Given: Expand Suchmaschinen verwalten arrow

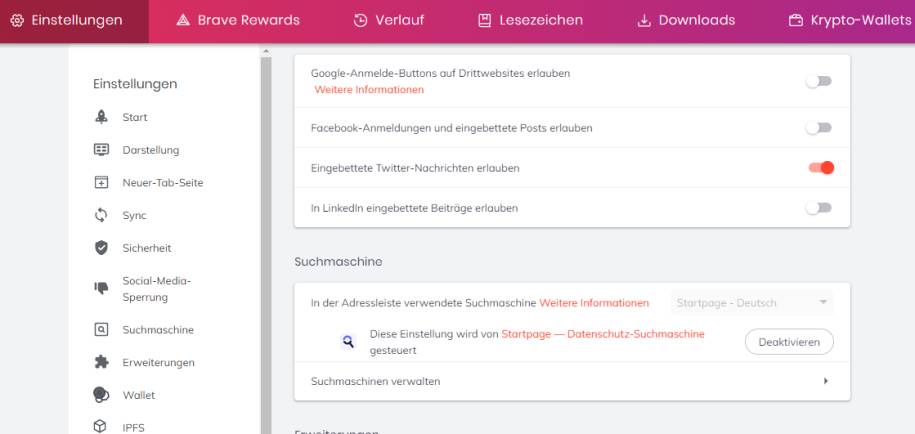Looking at the screenshot, I should pyautogui.click(x=826, y=381).
